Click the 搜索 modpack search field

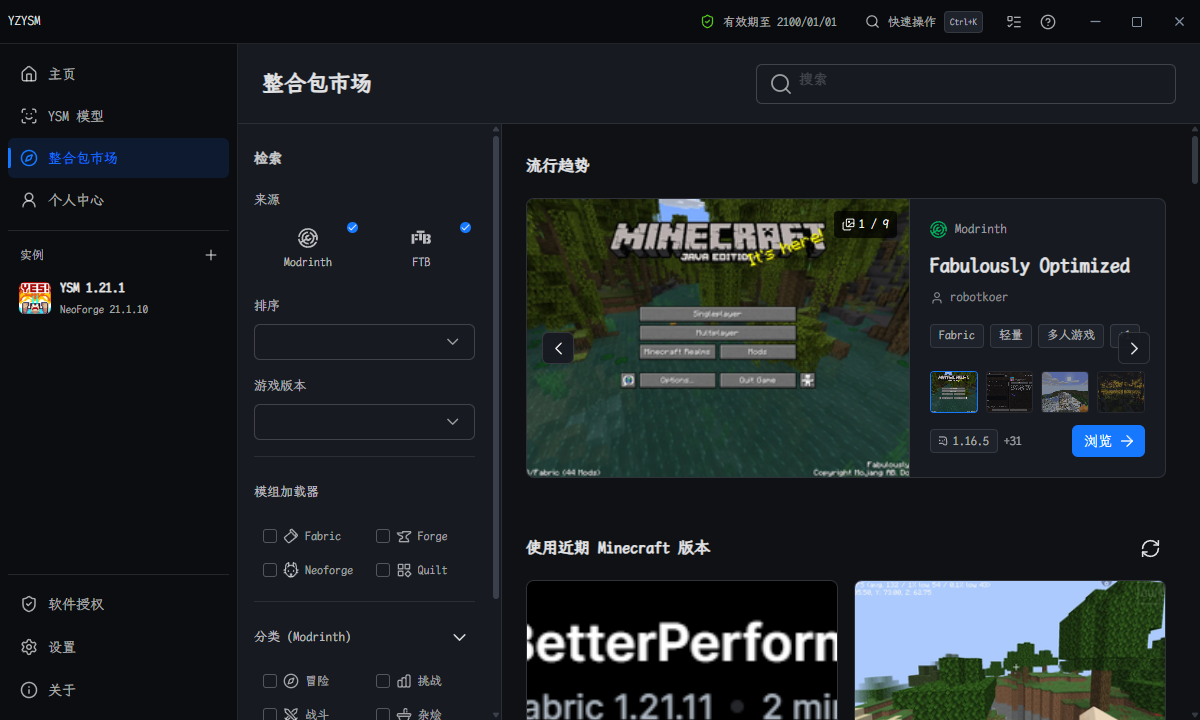point(966,84)
